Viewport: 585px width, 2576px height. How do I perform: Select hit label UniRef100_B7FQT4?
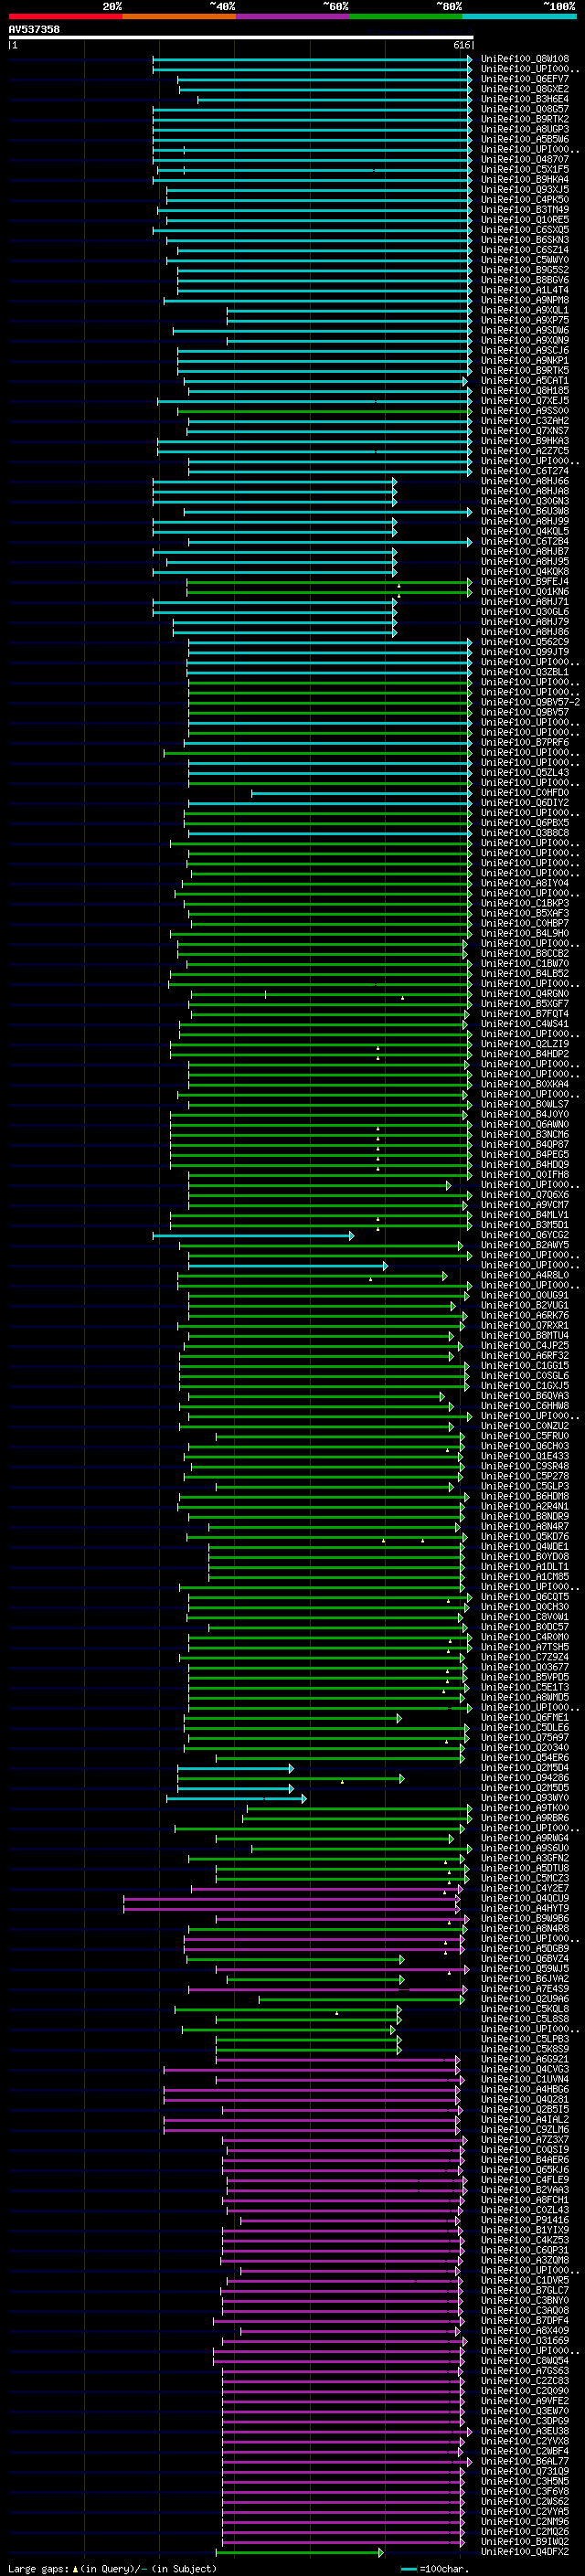pos(524,1013)
